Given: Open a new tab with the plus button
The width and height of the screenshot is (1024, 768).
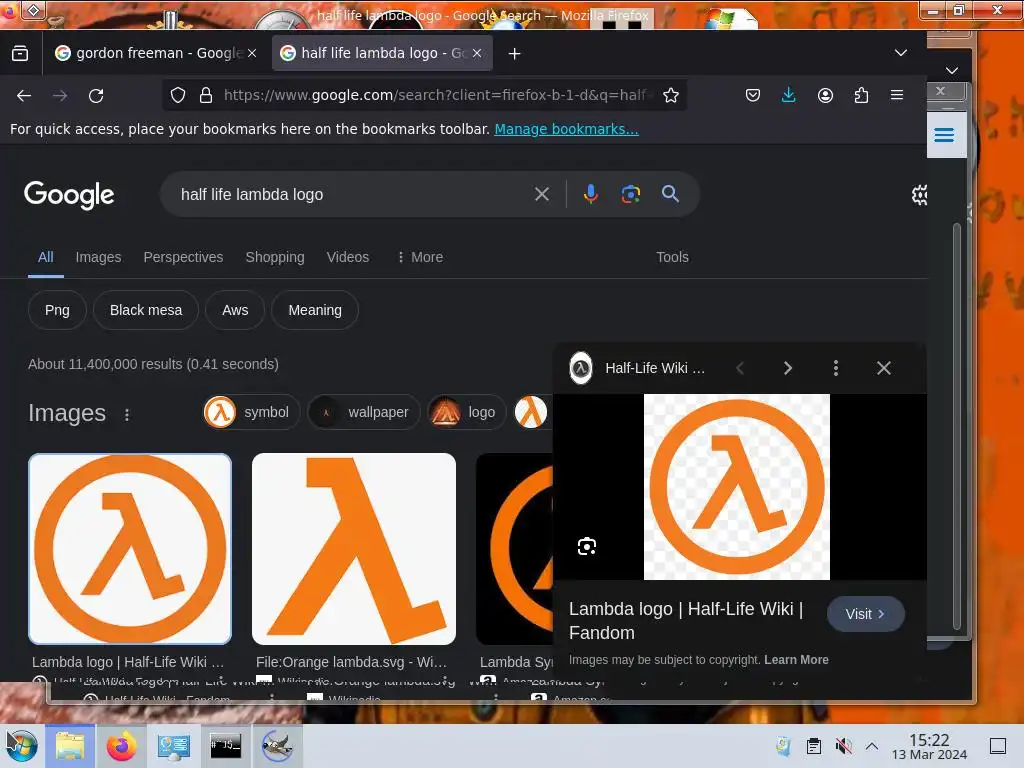Looking at the screenshot, I should point(515,54).
